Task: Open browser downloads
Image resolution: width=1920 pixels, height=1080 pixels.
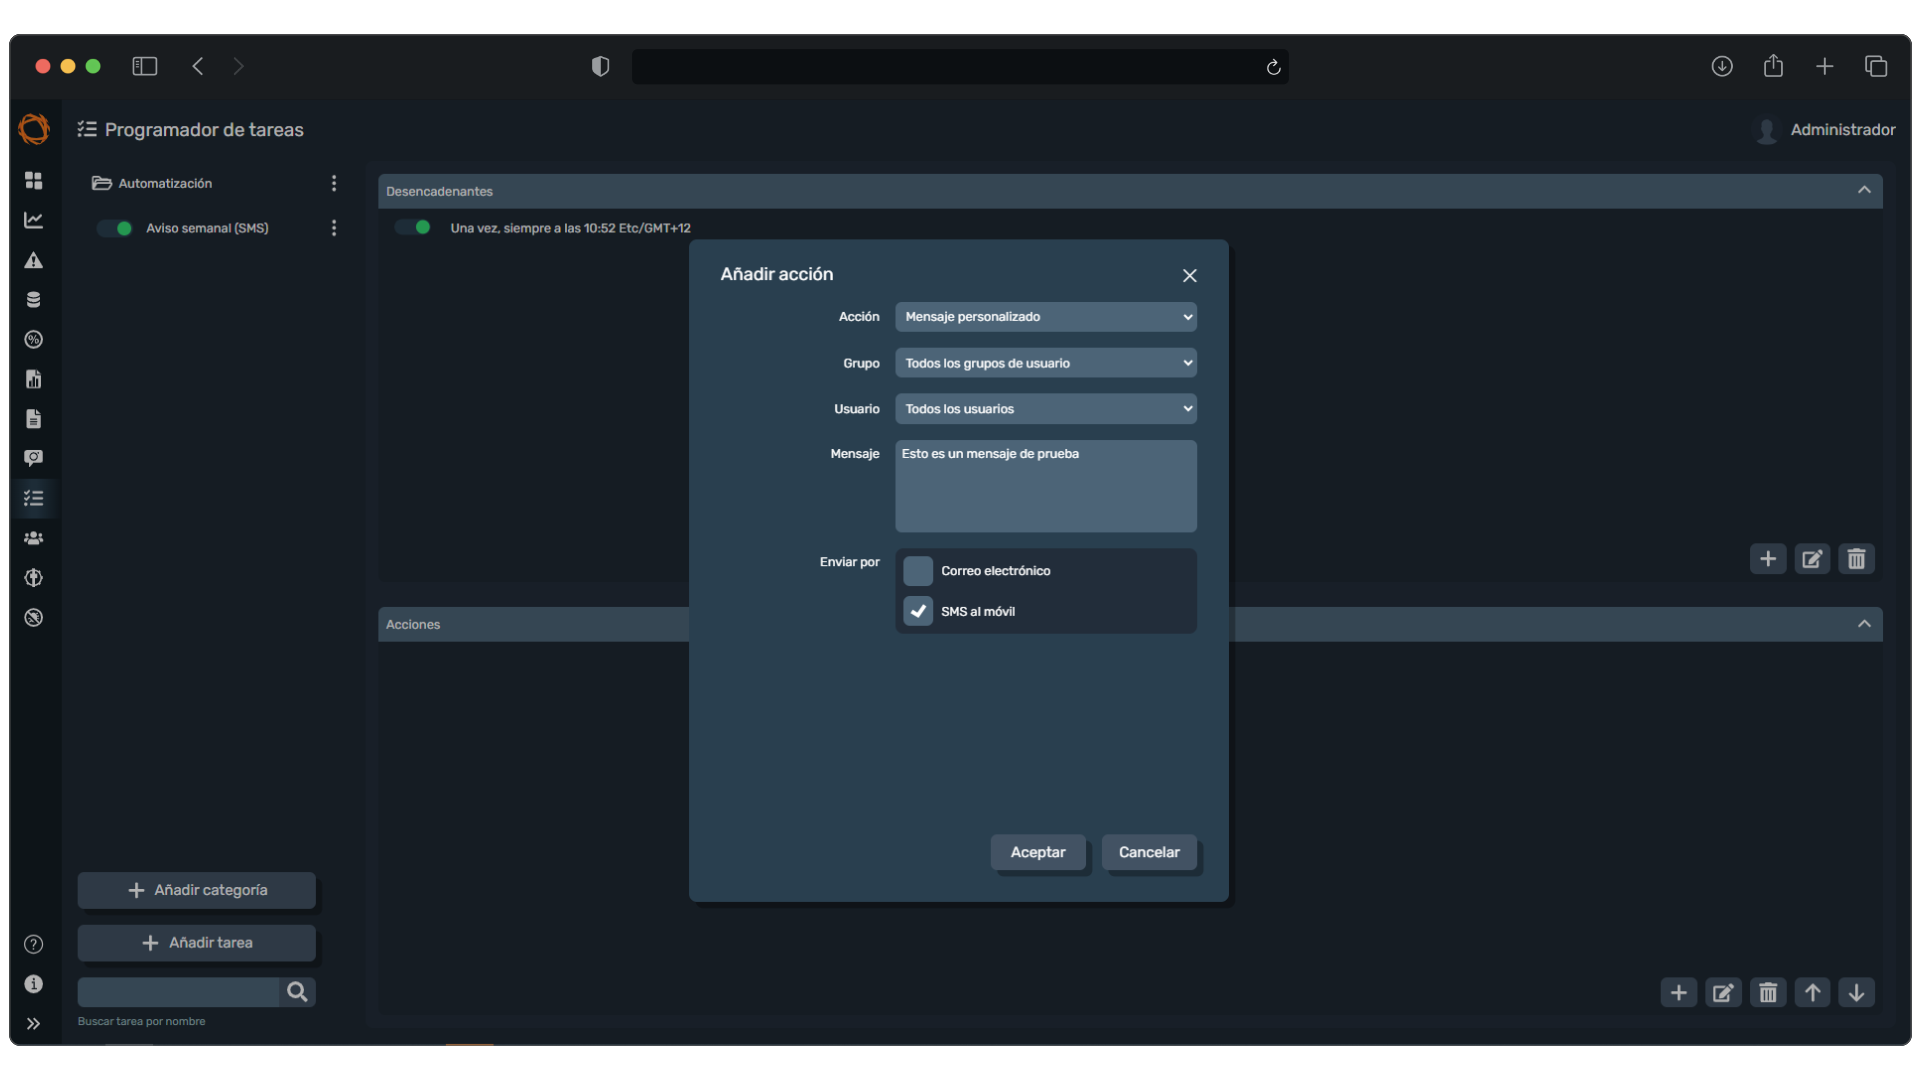Action: coord(1722,66)
